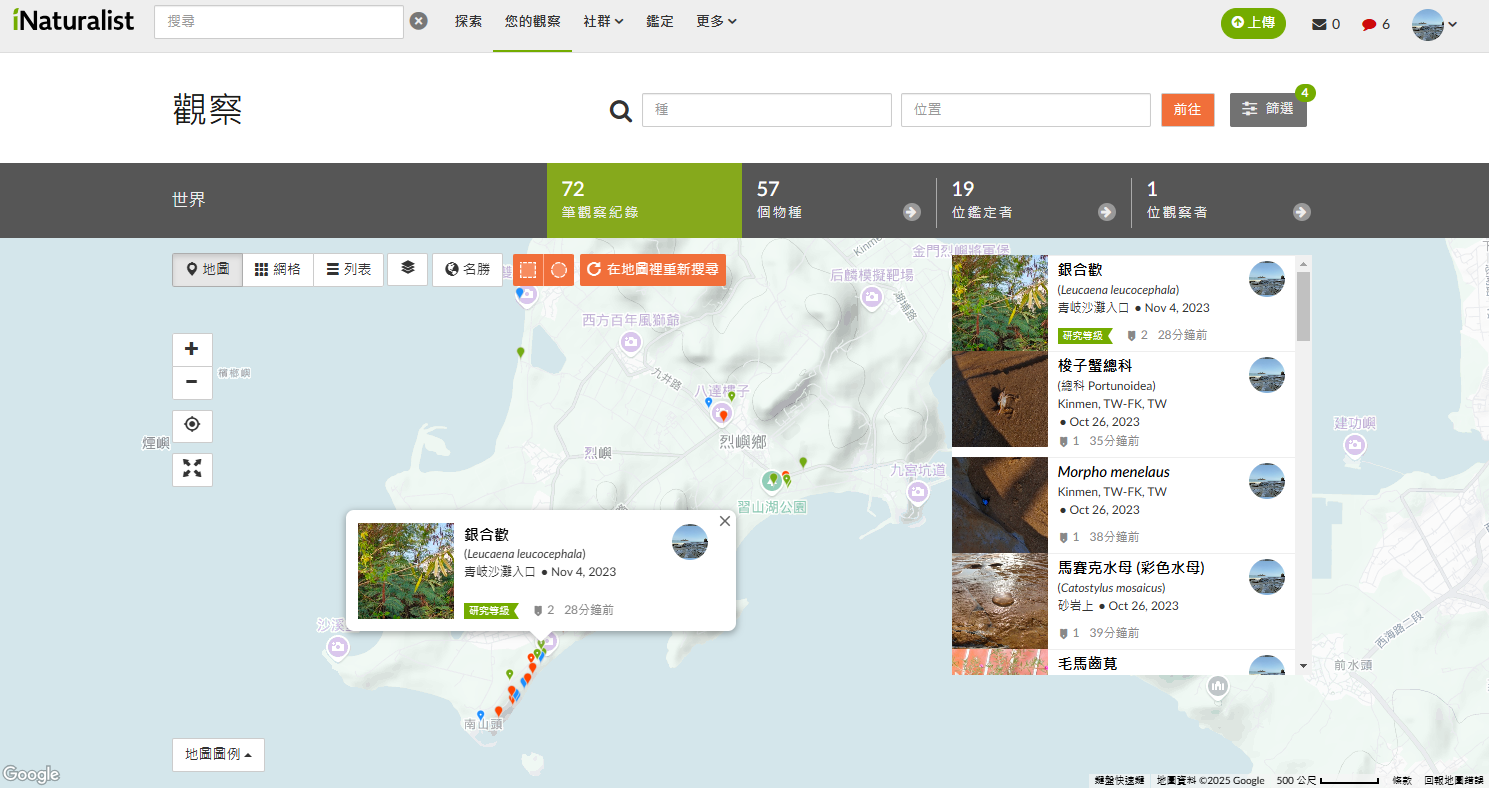The height and width of the screenshot is (788, 1489).
Task: Select the circle boundary drawing tool
Action: [x=559, y=270]
